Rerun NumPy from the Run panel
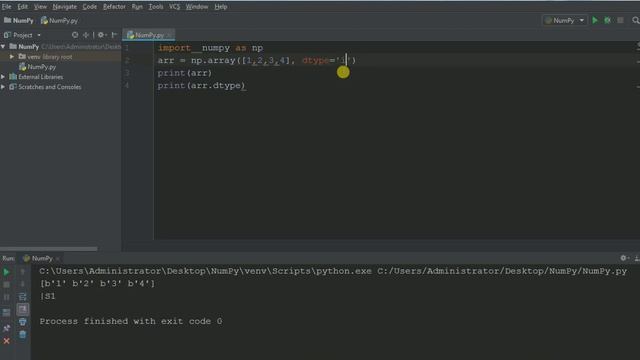Image resolution: width=640 pixels, height=360 pixels. pos(7,272)
